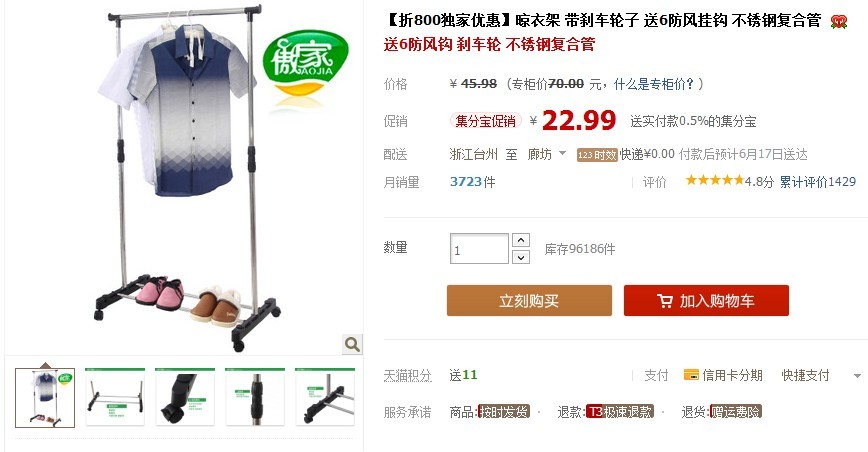Decrease quantity with the down arrow
Screen dimensions: 868x452
tap(520, 257)
